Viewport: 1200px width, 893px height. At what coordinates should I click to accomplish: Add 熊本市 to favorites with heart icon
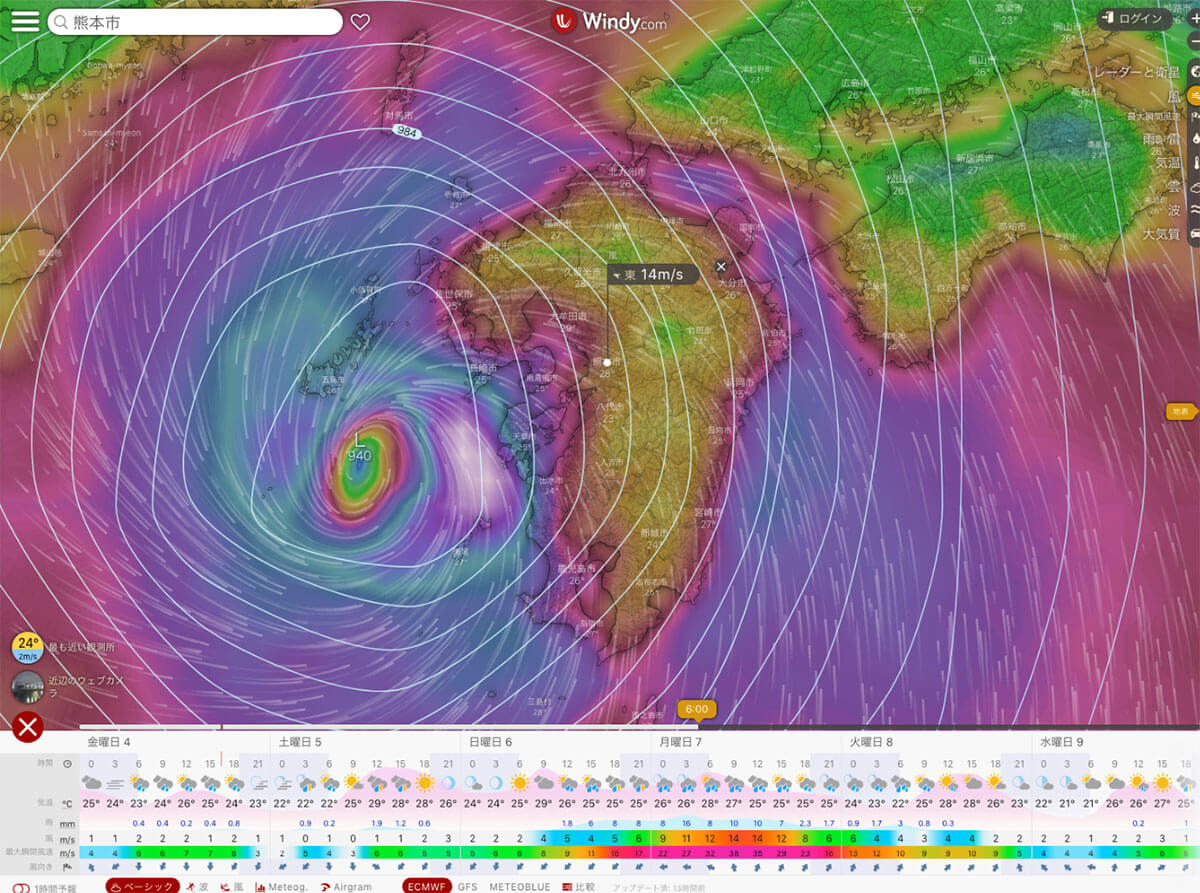pos(360,22)
